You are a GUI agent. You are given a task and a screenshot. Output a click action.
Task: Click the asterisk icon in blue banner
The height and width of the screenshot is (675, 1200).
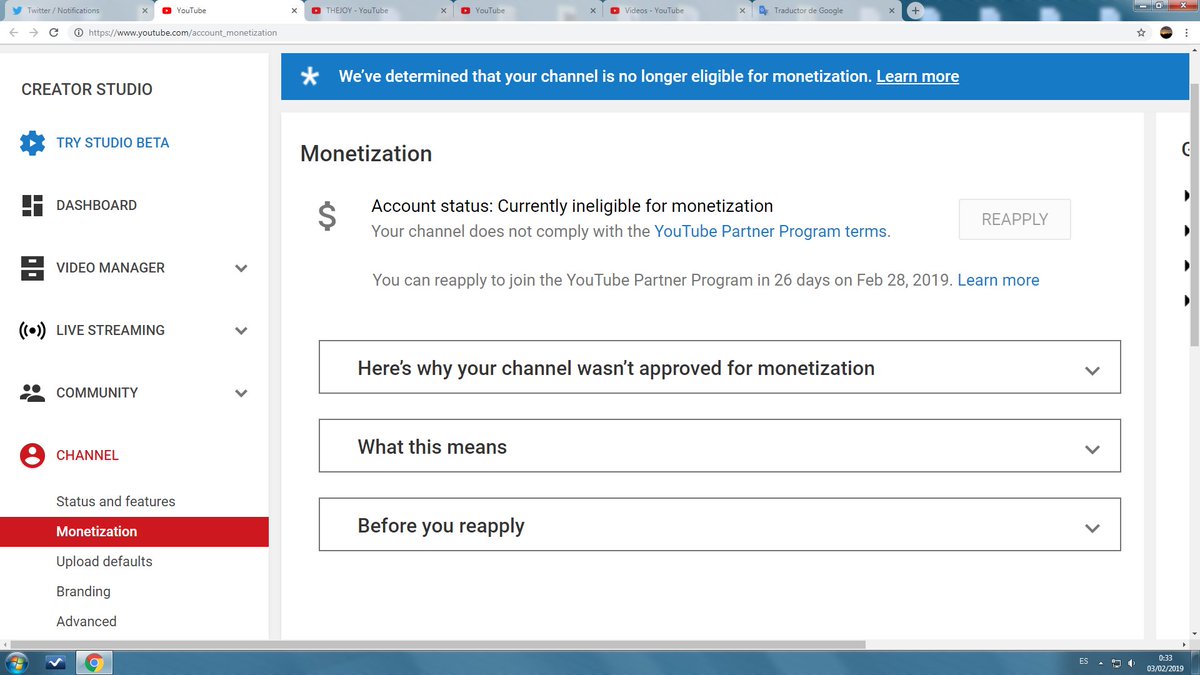click(x=310, y=76)
